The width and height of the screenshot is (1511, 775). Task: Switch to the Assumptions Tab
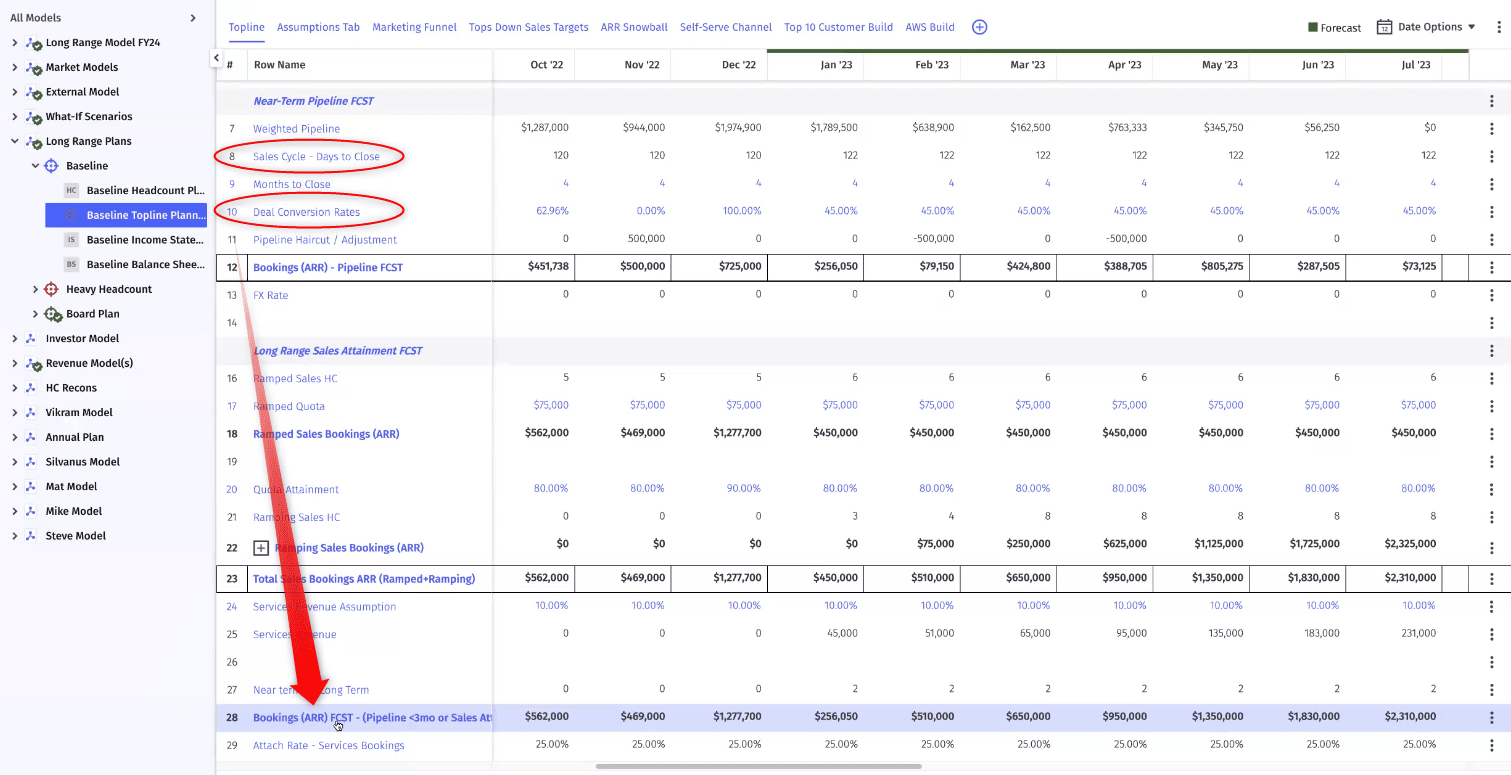(x=318, y=27)
